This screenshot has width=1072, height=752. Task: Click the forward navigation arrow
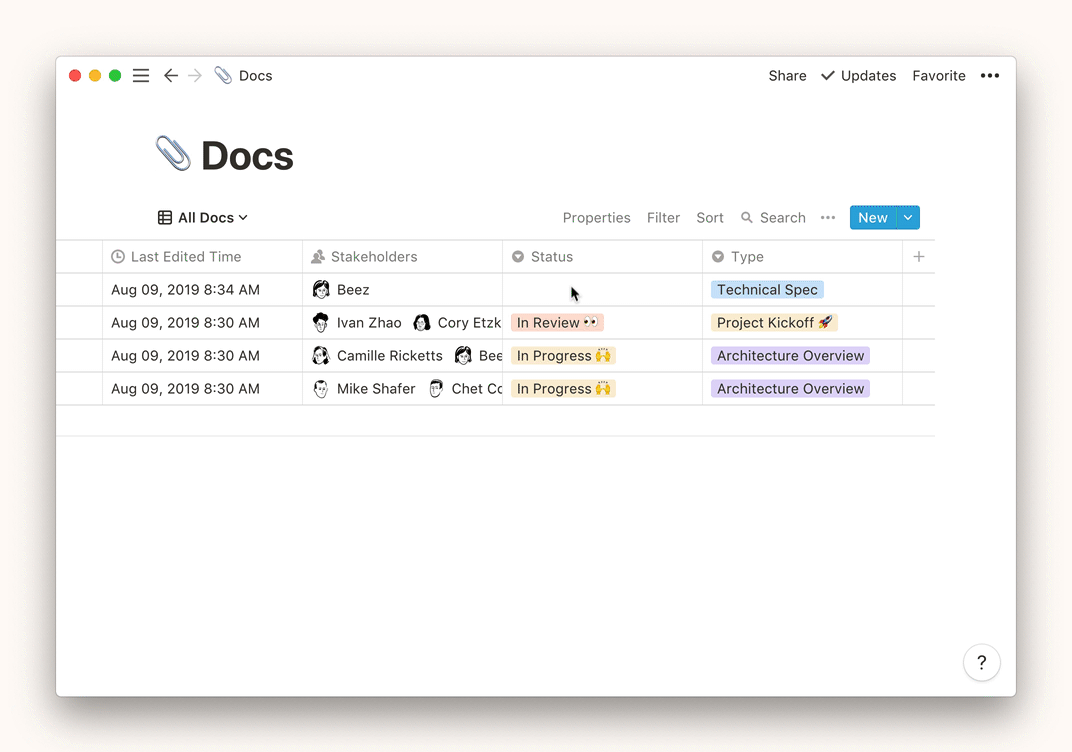point(195,76)
